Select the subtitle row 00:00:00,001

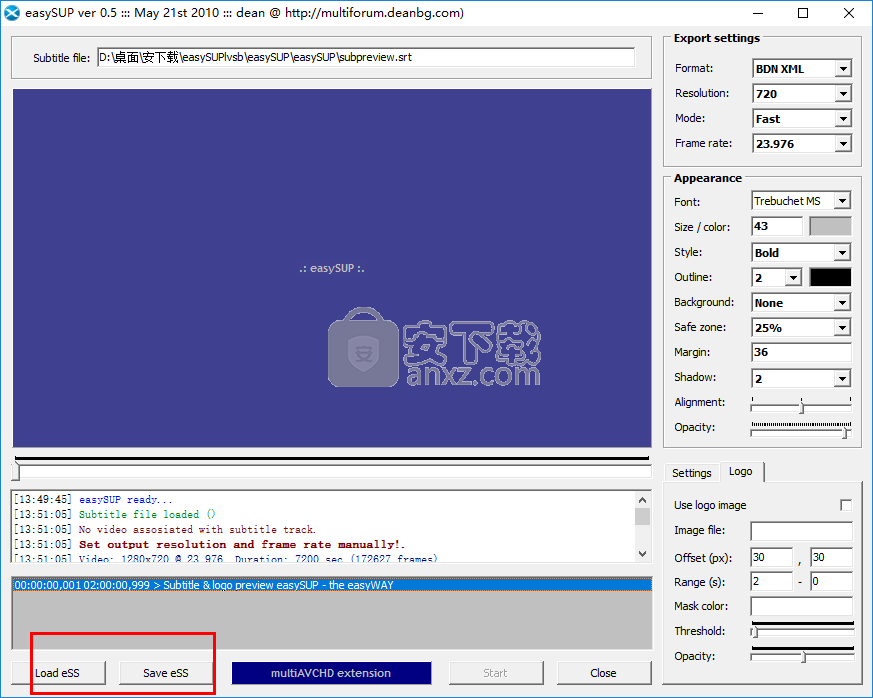tap(332, 585)
